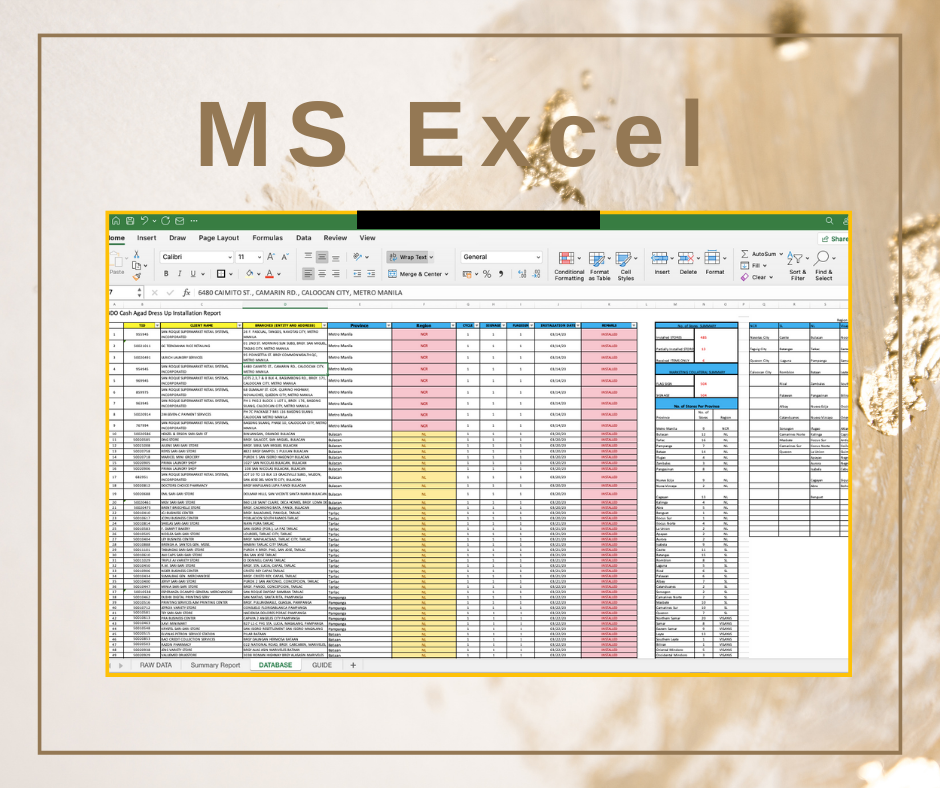The height and width of the screenshot is (788, 940).
Task: Decrease decimal places
Action: 535,274
